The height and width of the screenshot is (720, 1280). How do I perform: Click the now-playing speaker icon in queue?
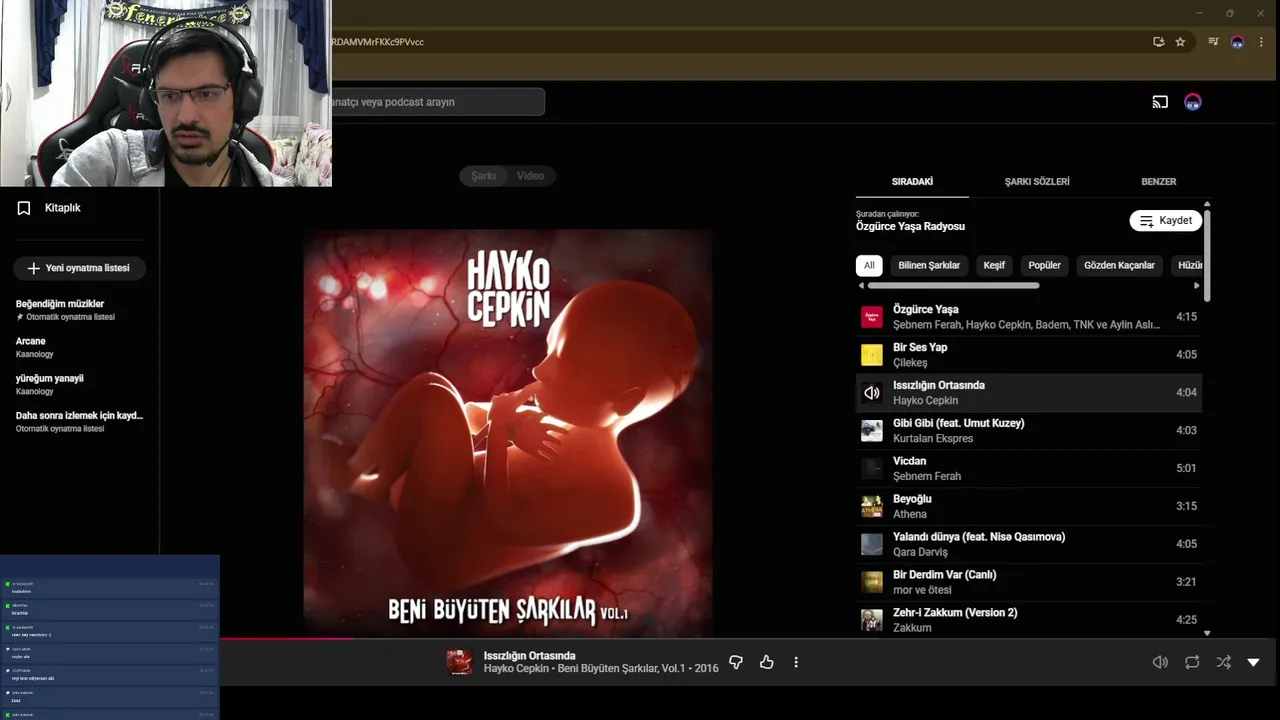tap(872, 393)
